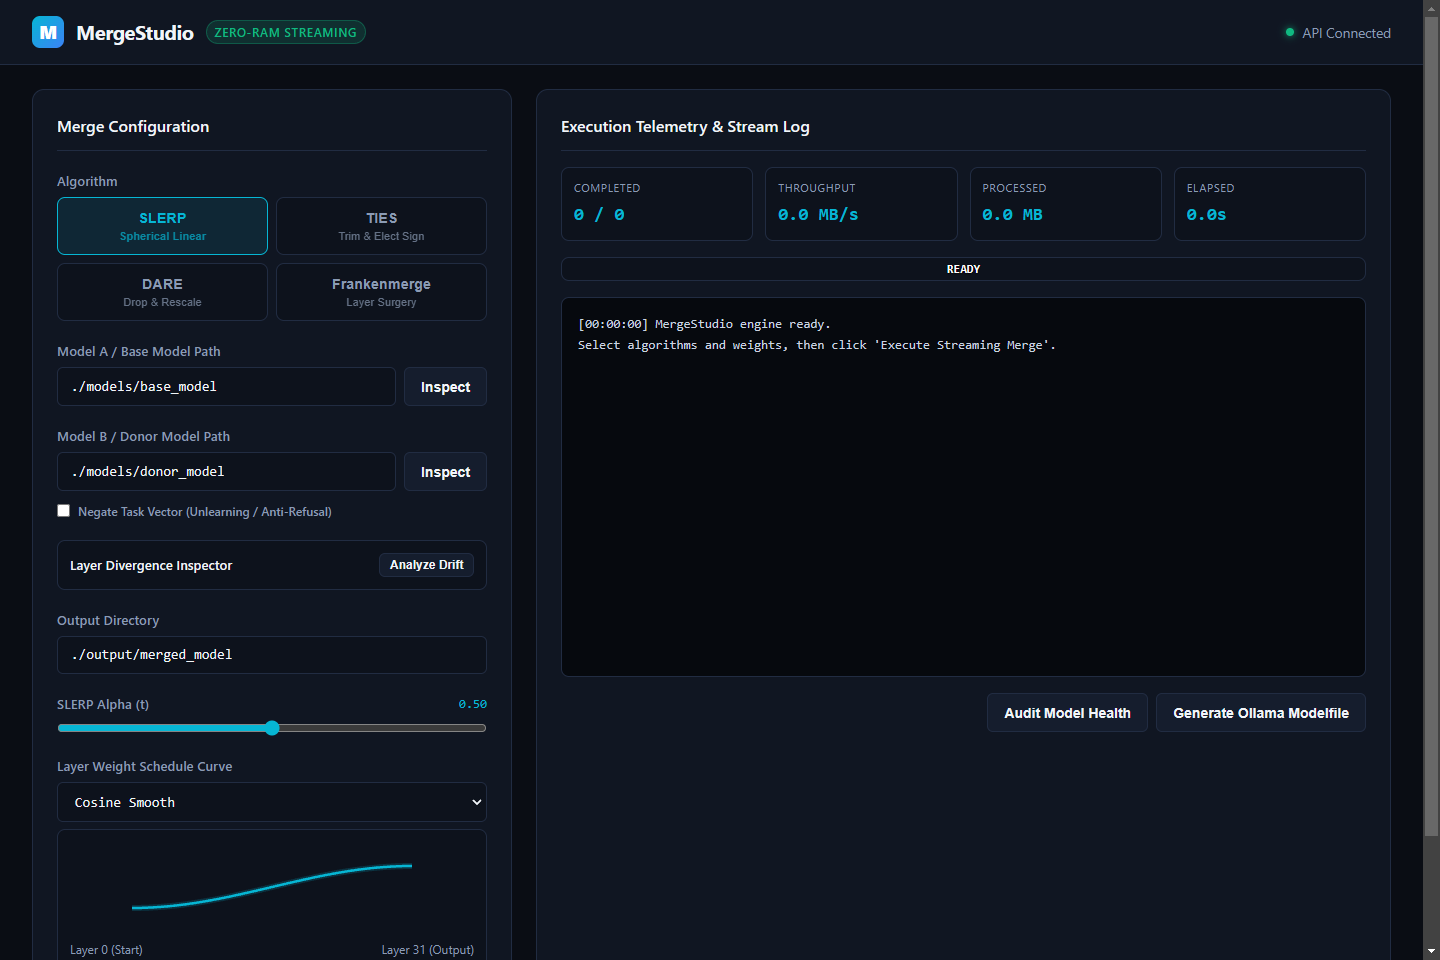1440x960 pixels.
Task: Click the Elapsed 0.0s value
Action: [1206, 215]
